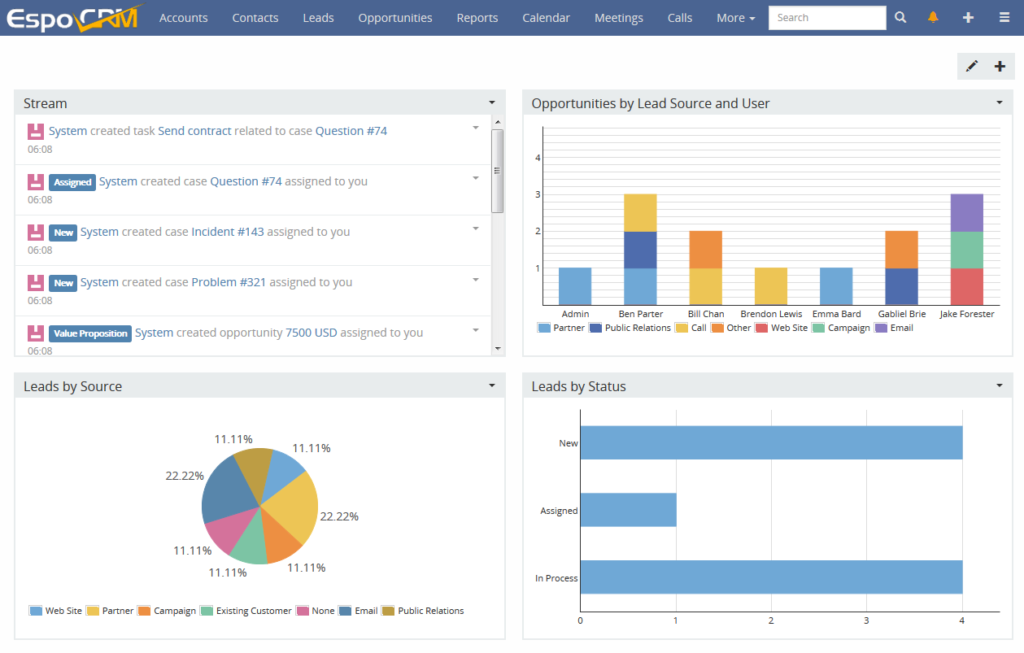Click inside the Search field
This screenshot has height=653, width=1024.
[827, 18]
